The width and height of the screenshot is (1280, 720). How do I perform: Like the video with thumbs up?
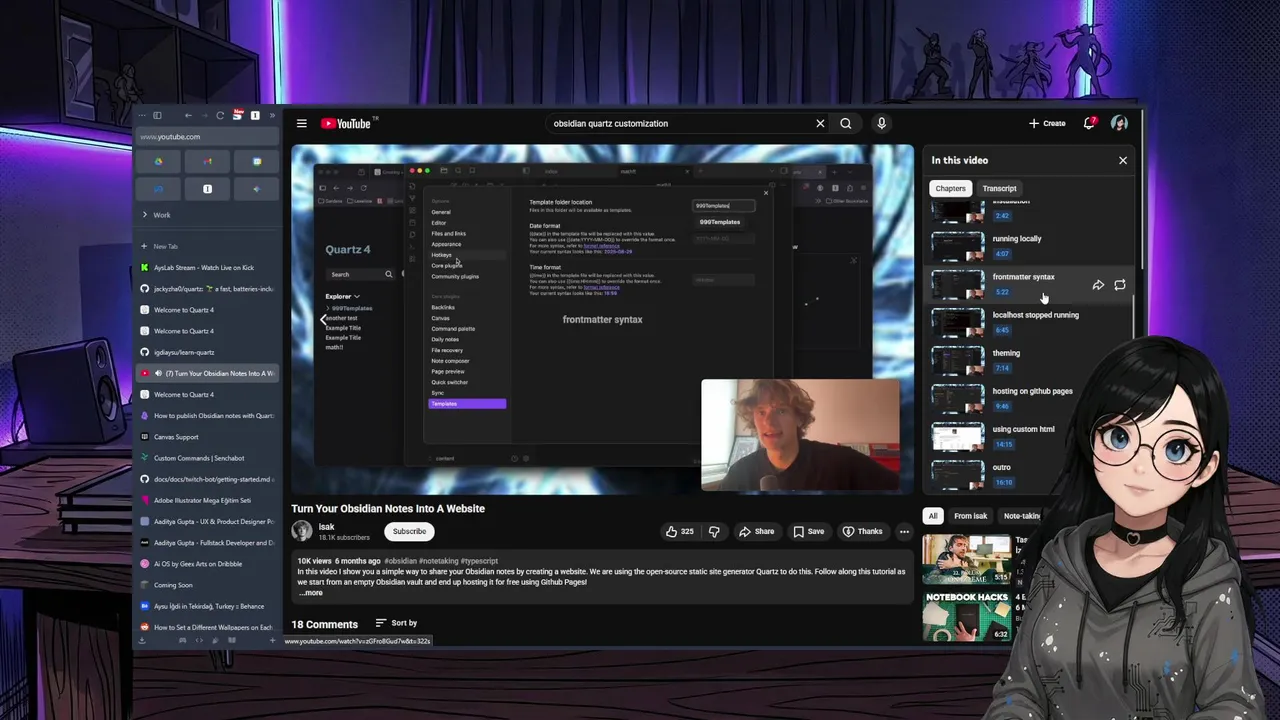680,531
